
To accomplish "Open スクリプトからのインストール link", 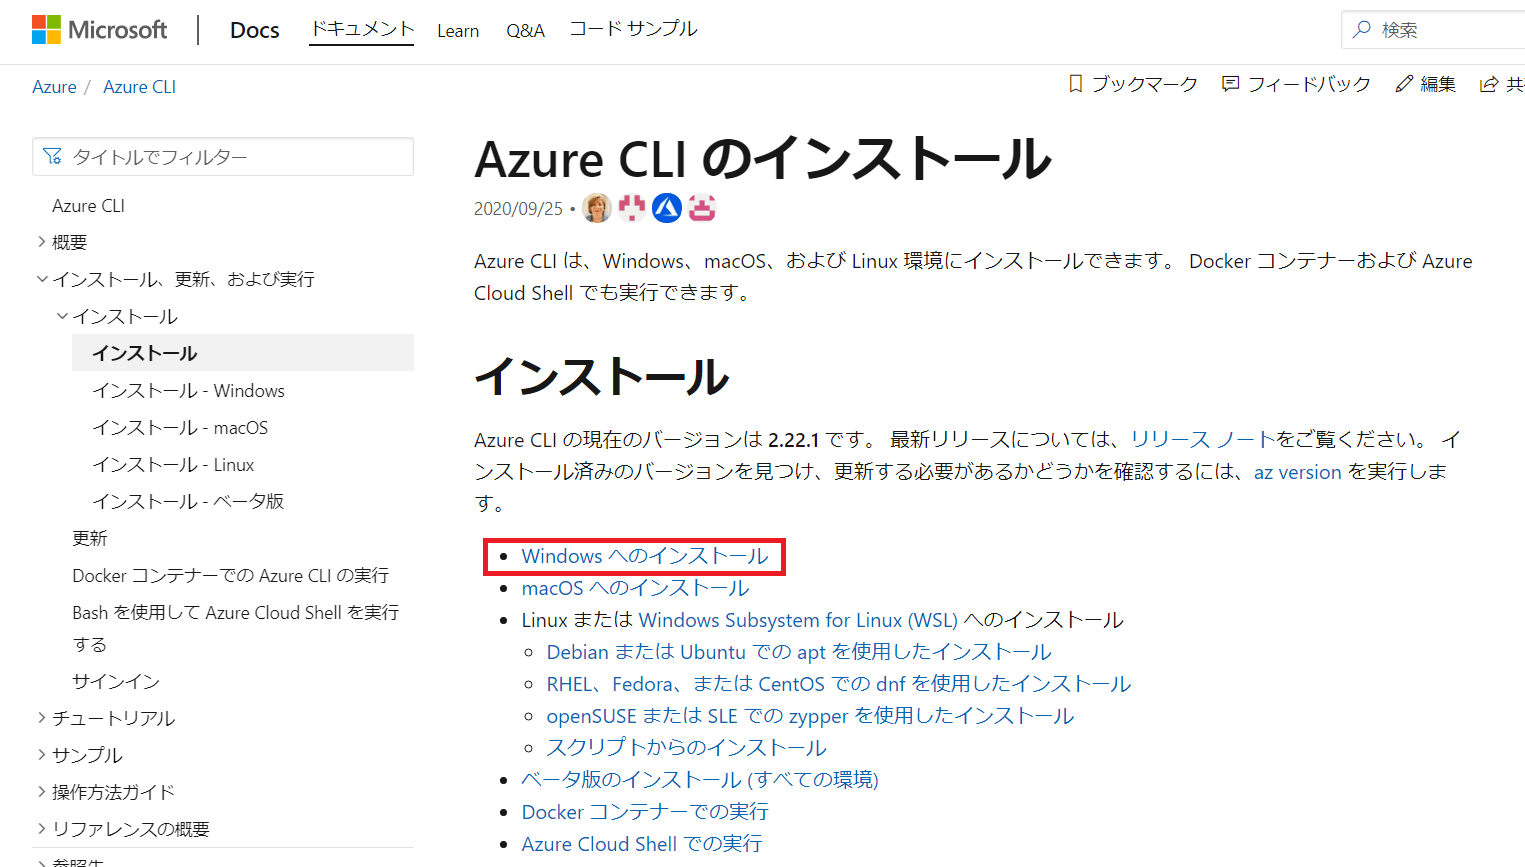I will click(x=687, y=748).
